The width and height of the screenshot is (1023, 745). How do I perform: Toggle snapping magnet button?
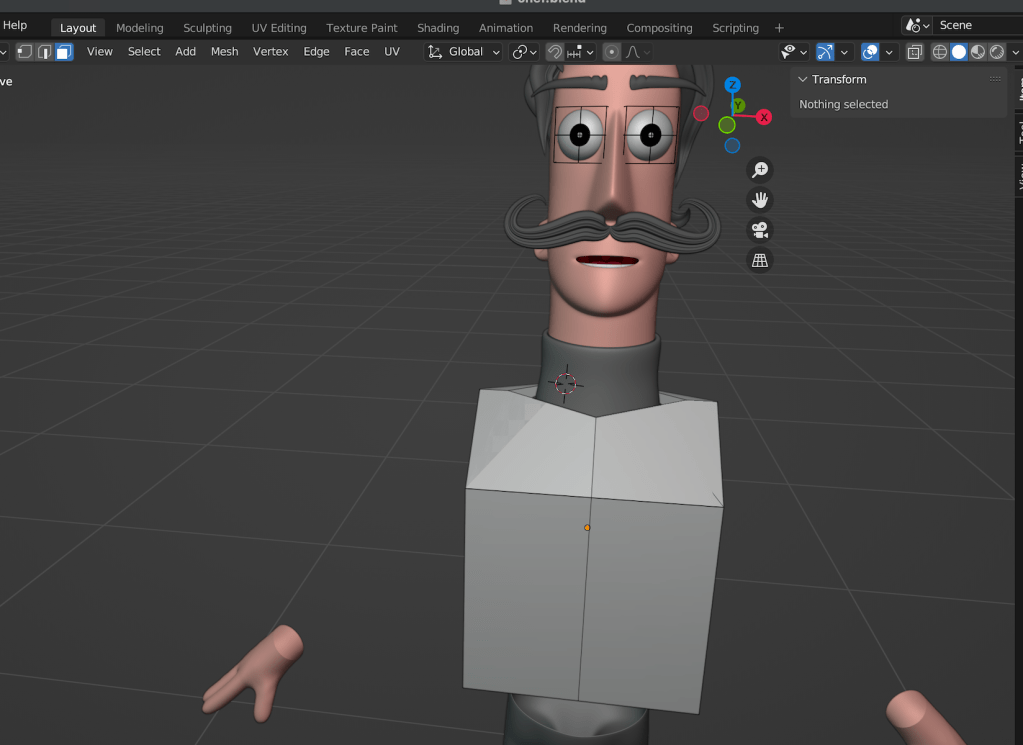554,52
